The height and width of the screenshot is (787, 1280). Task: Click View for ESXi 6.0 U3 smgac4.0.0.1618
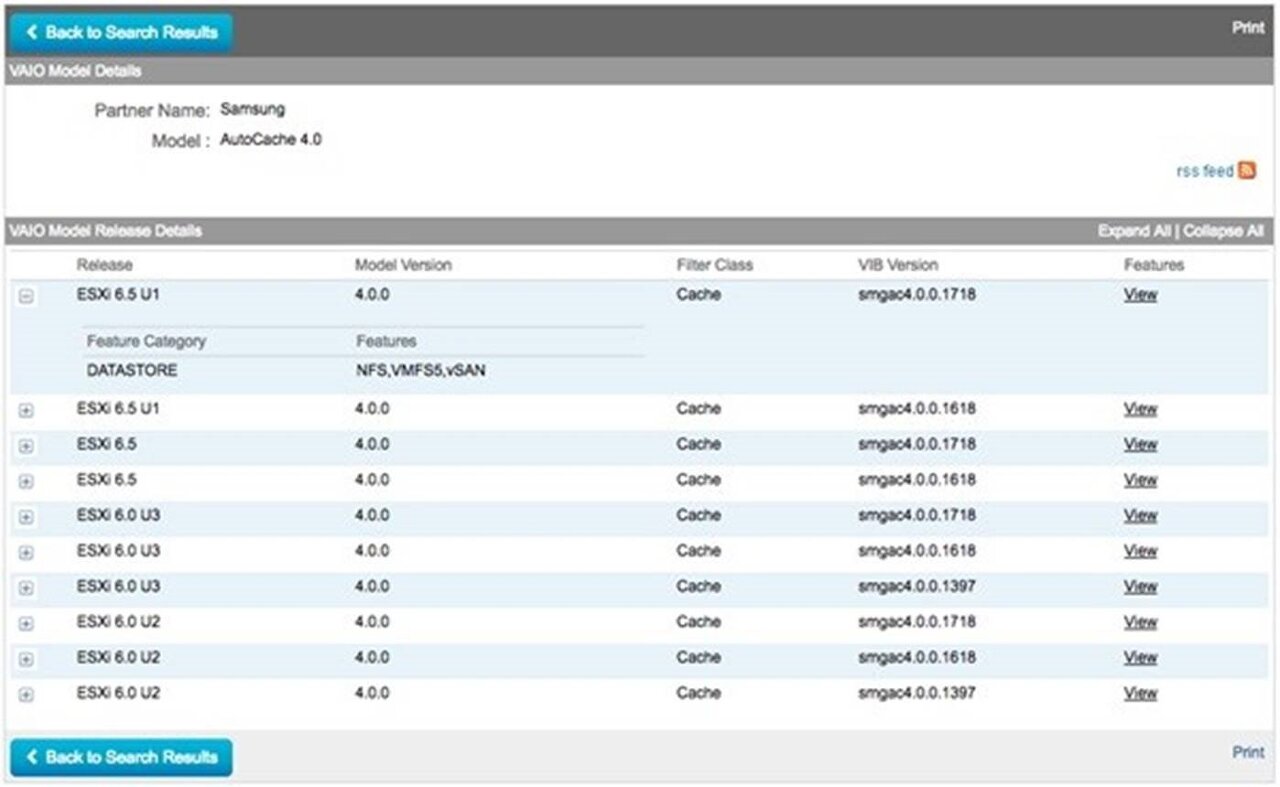1140,551
